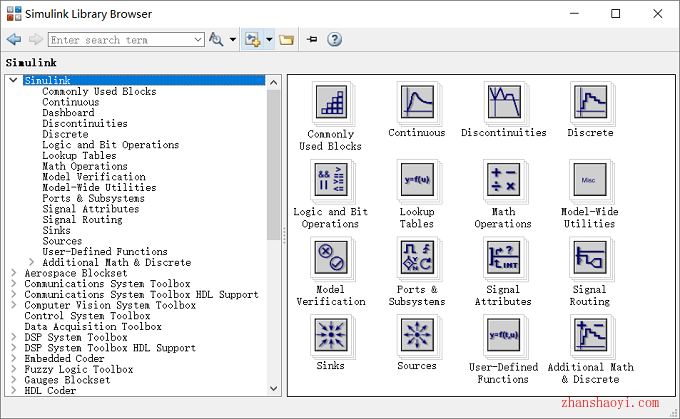
Task: Expand the Aerospace Blockset node
Action: click(13, 272)
